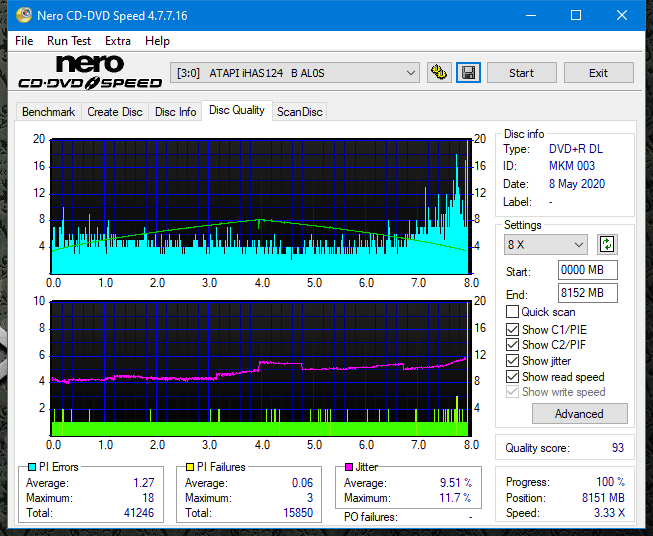Click the Speed value 3.33 X

[x=609, y=513]
